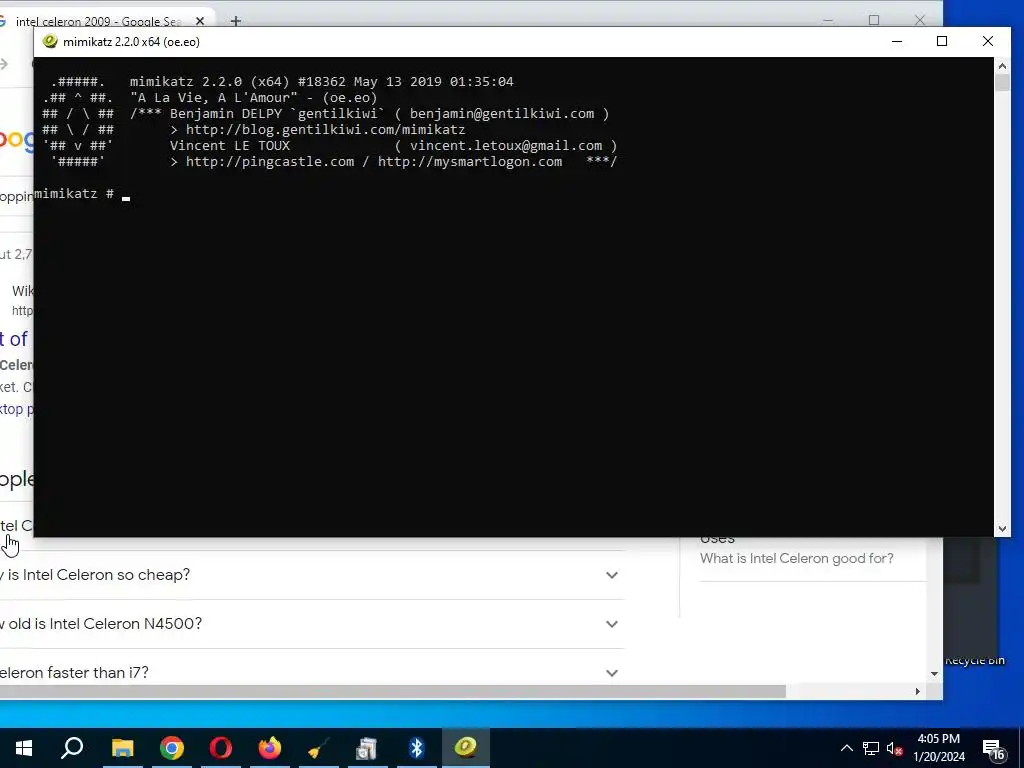The height and width of the screenshot is (768, 1024).
Task: Click the mimikatz console scrollbar thumb
Action: click(1002, 83)
